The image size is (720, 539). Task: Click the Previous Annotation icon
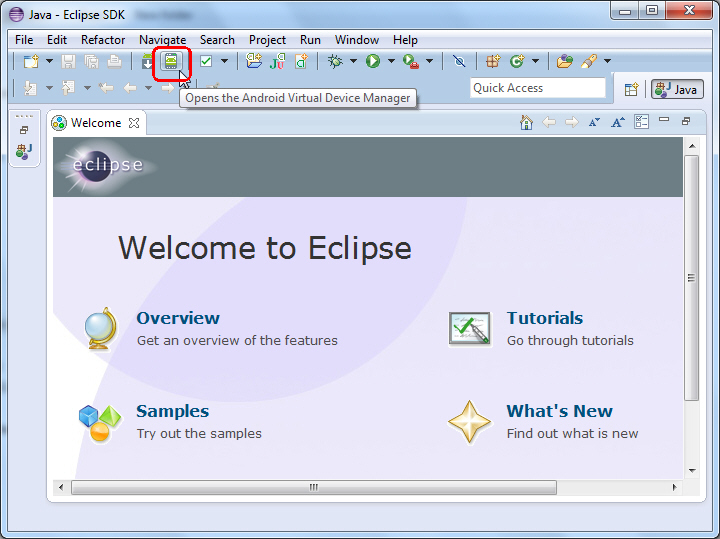pos(68,88)
